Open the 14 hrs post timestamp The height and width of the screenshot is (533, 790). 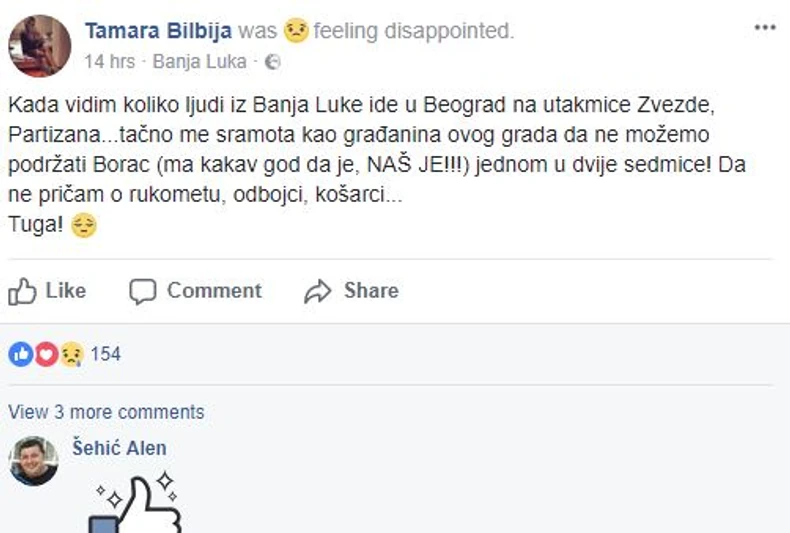click(x=109, y=62)
